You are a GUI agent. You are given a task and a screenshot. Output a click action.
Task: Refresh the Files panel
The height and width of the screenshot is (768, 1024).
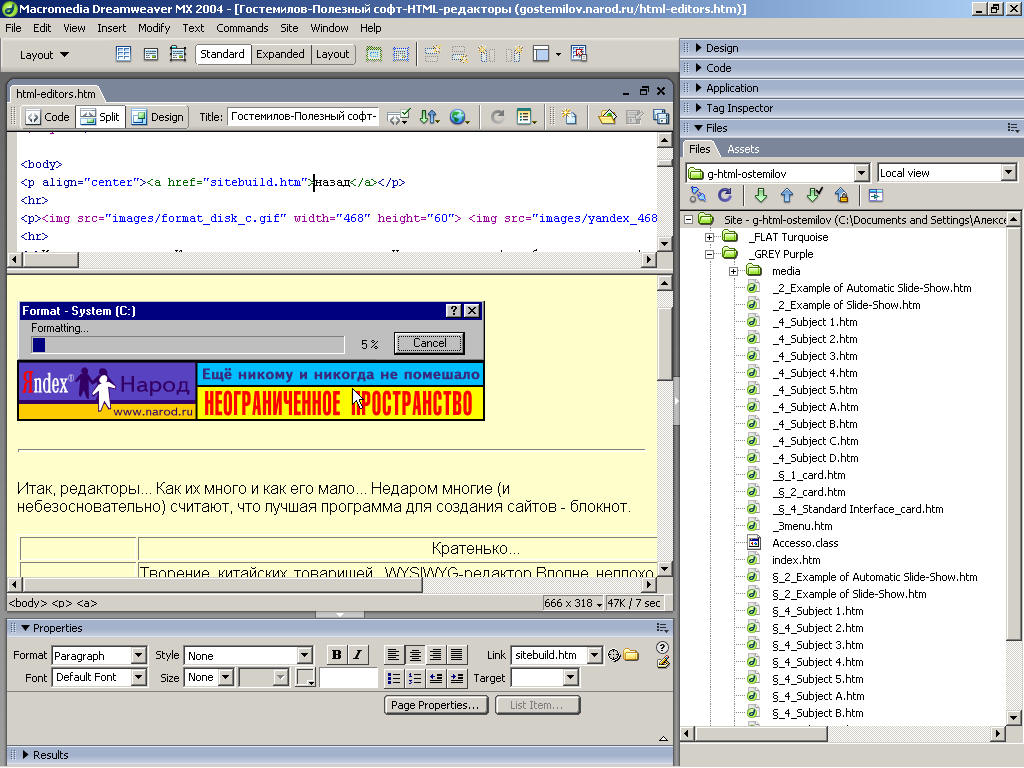point(725,195)
